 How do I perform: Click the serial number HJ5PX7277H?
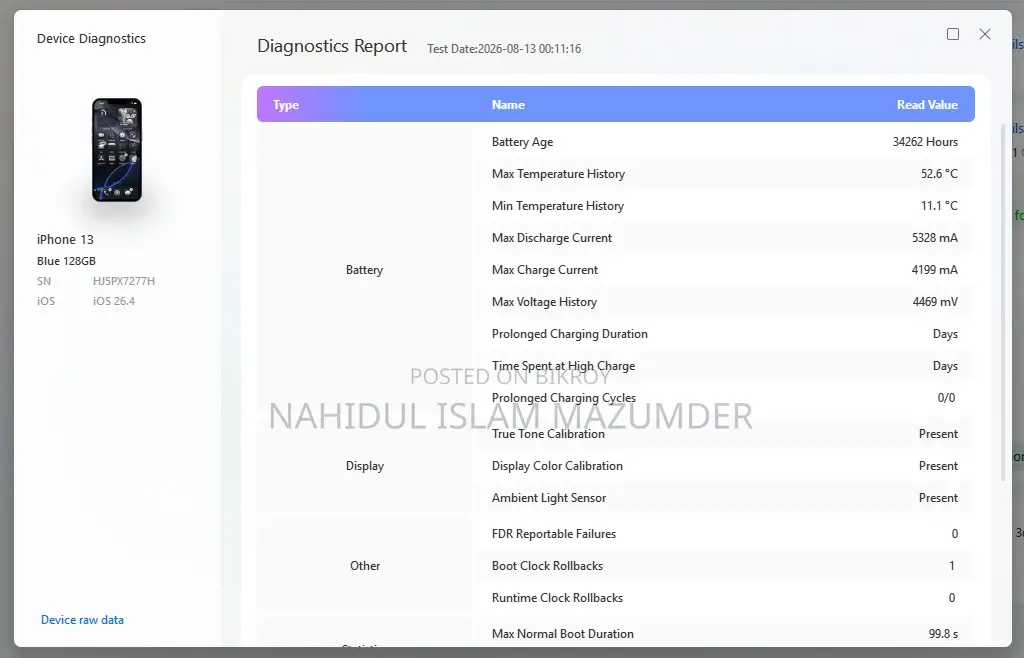pyautogui.click(x=123, y=281)
